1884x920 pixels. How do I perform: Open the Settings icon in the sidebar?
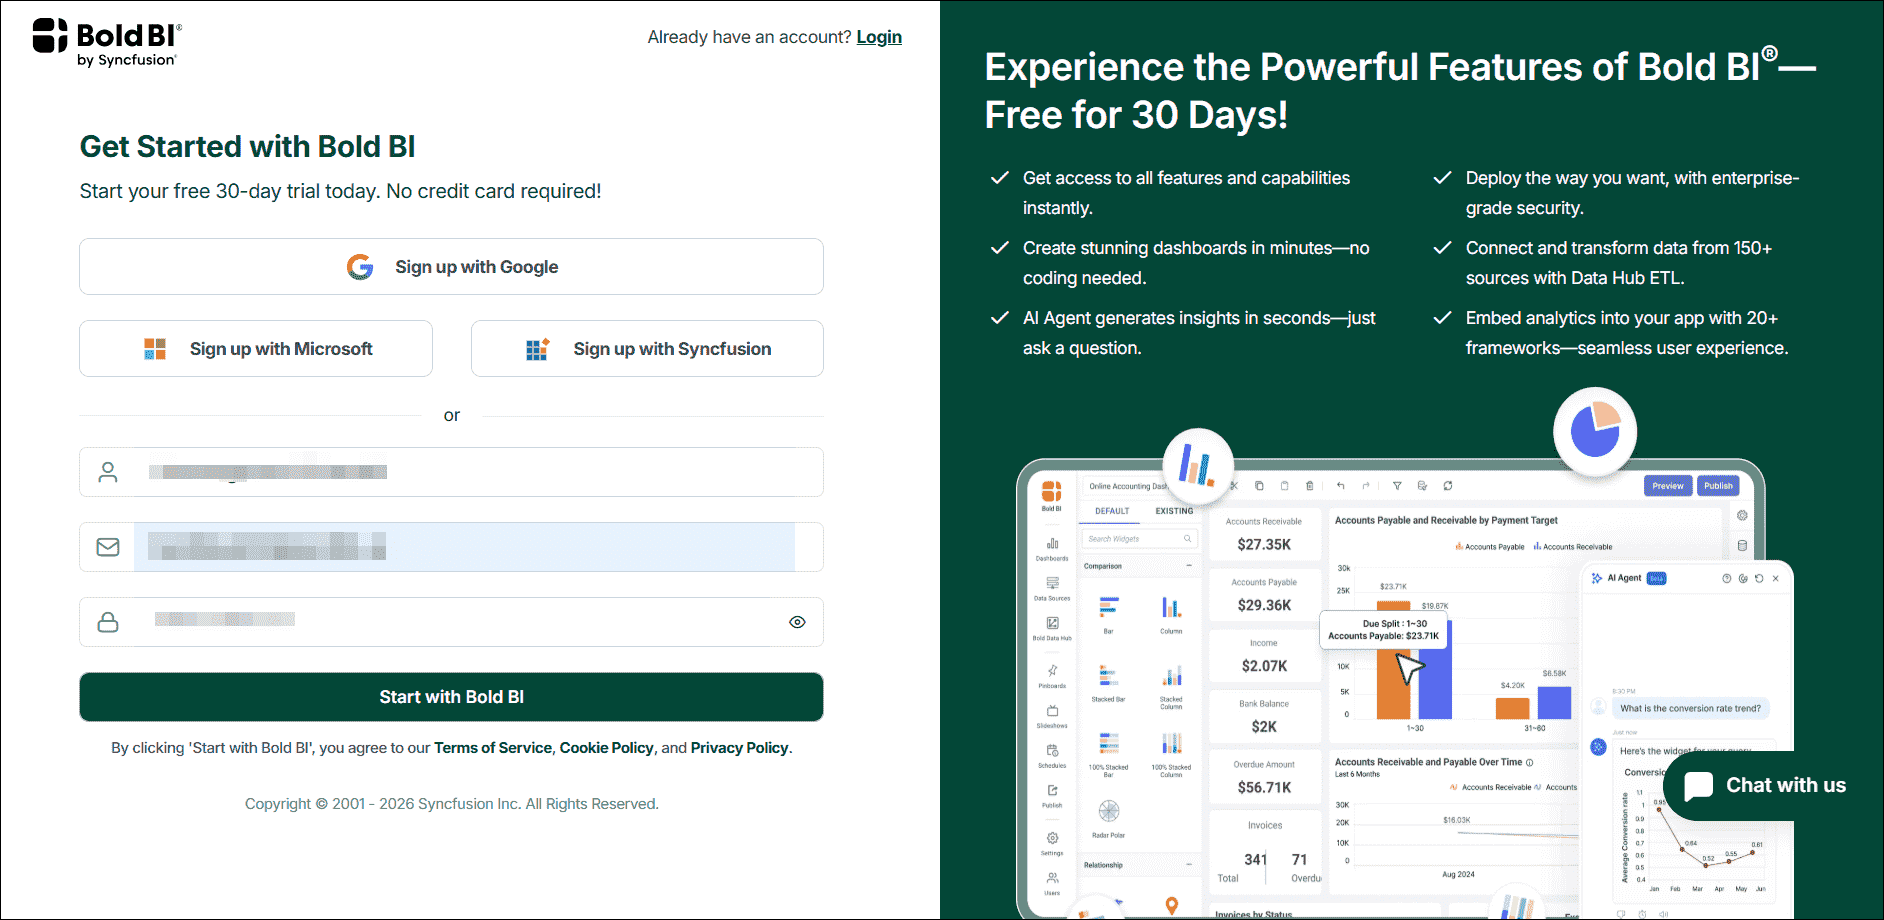1052,837
